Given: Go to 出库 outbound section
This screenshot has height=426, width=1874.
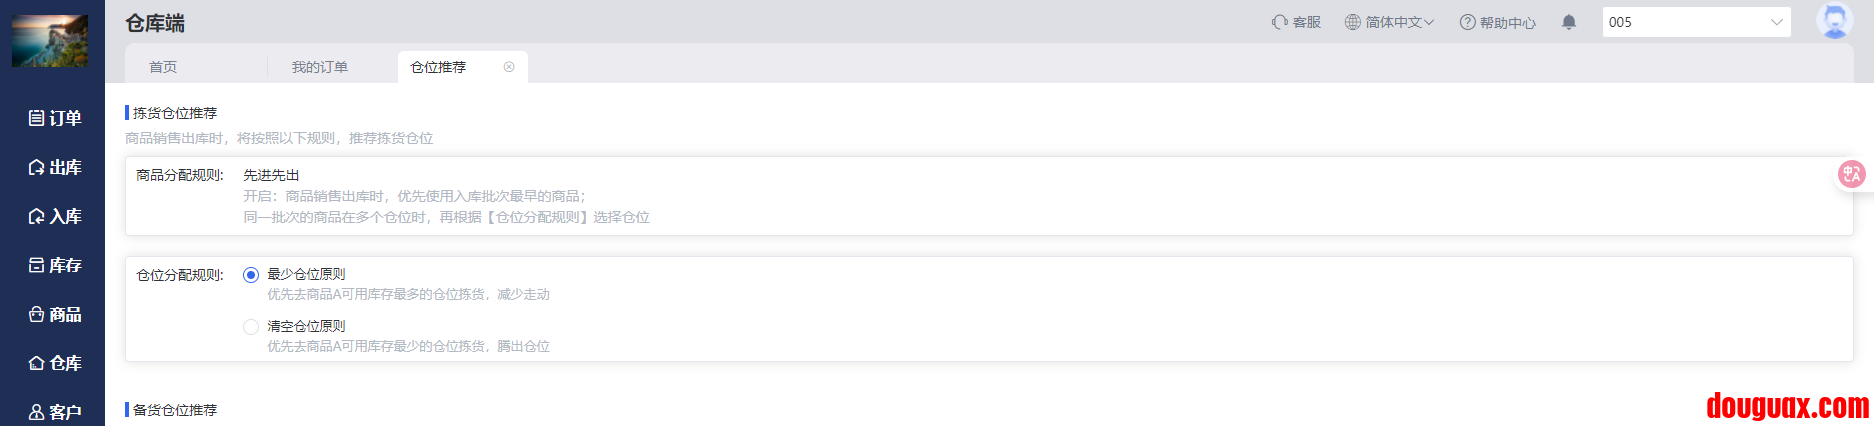Looking at the screenshot, I should click(55, 167).
